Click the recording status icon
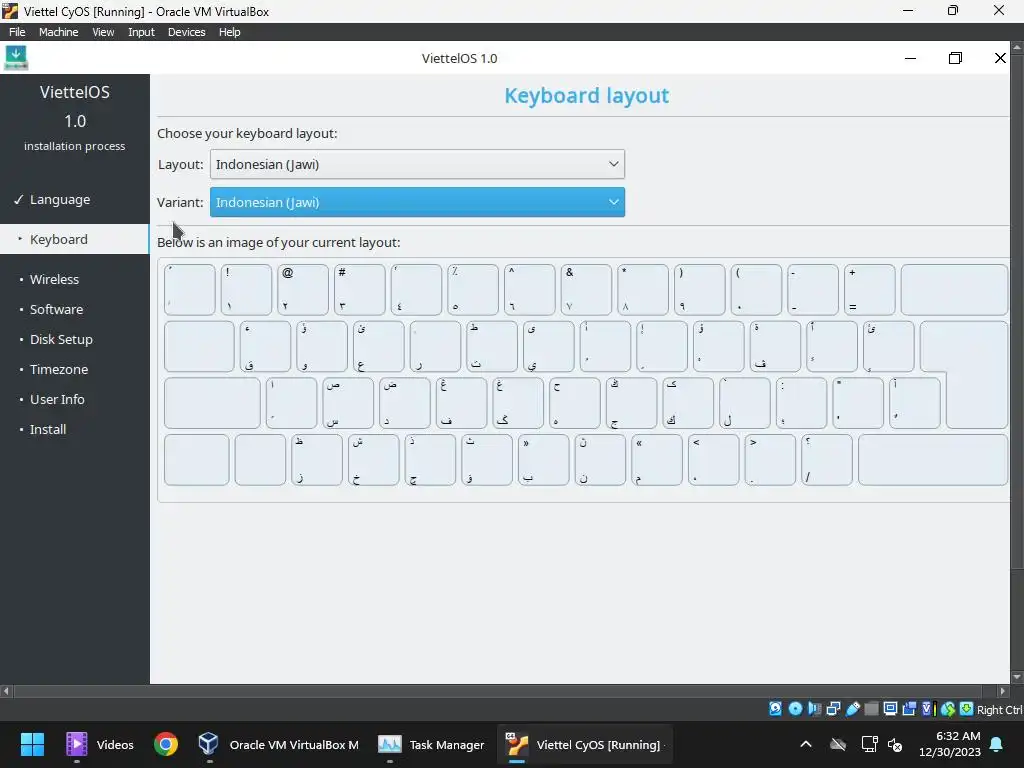The height and width of the screenshot is (768, 1024). 909,709
